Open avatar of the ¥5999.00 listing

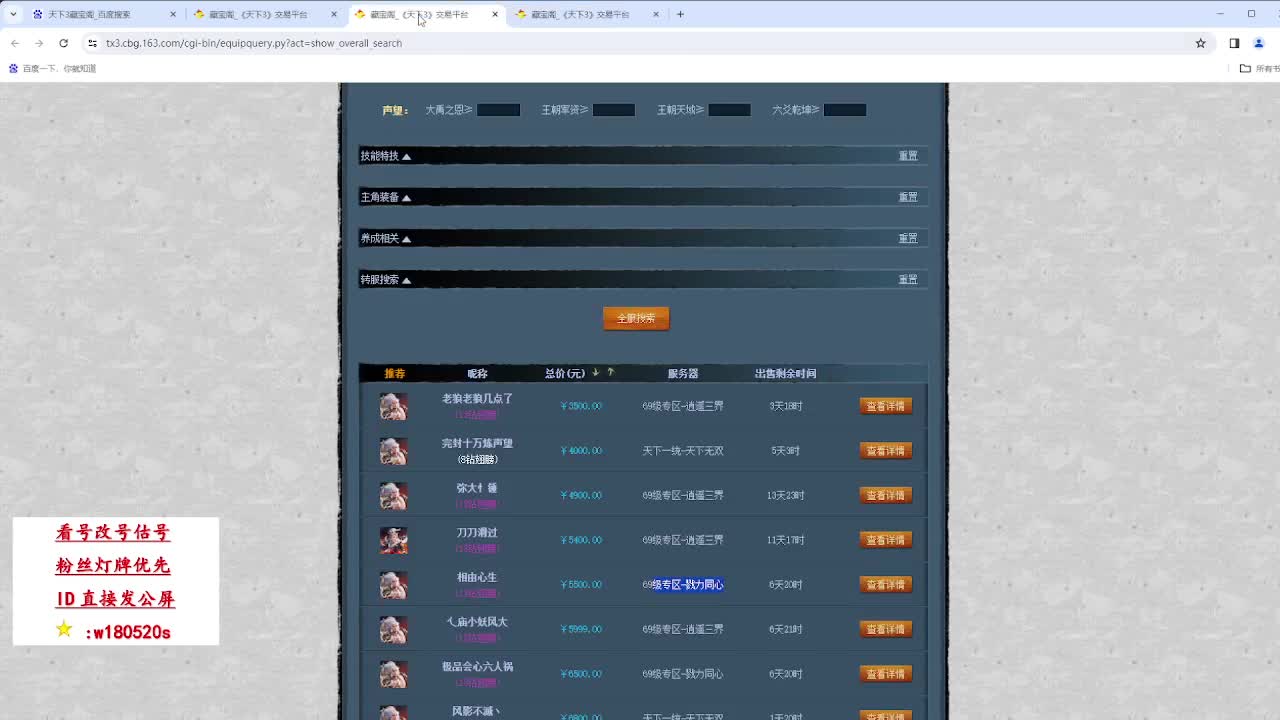[x=393, y=629]
